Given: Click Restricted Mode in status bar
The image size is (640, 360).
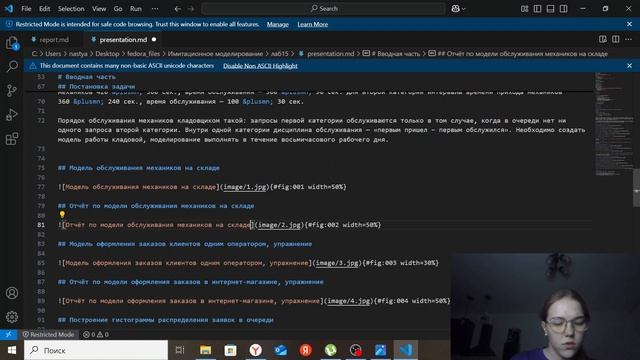Looking at the screenshot, I should click(x=49, y=334).
